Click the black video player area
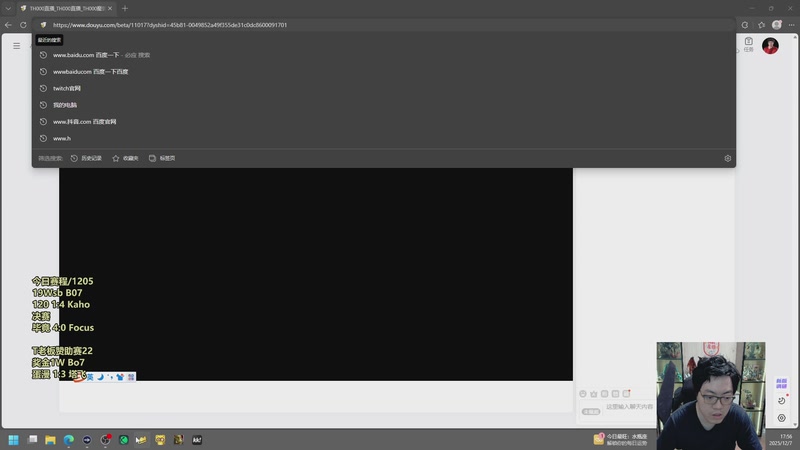The height and width of the screenshot is (450, 800). [316, 274]
